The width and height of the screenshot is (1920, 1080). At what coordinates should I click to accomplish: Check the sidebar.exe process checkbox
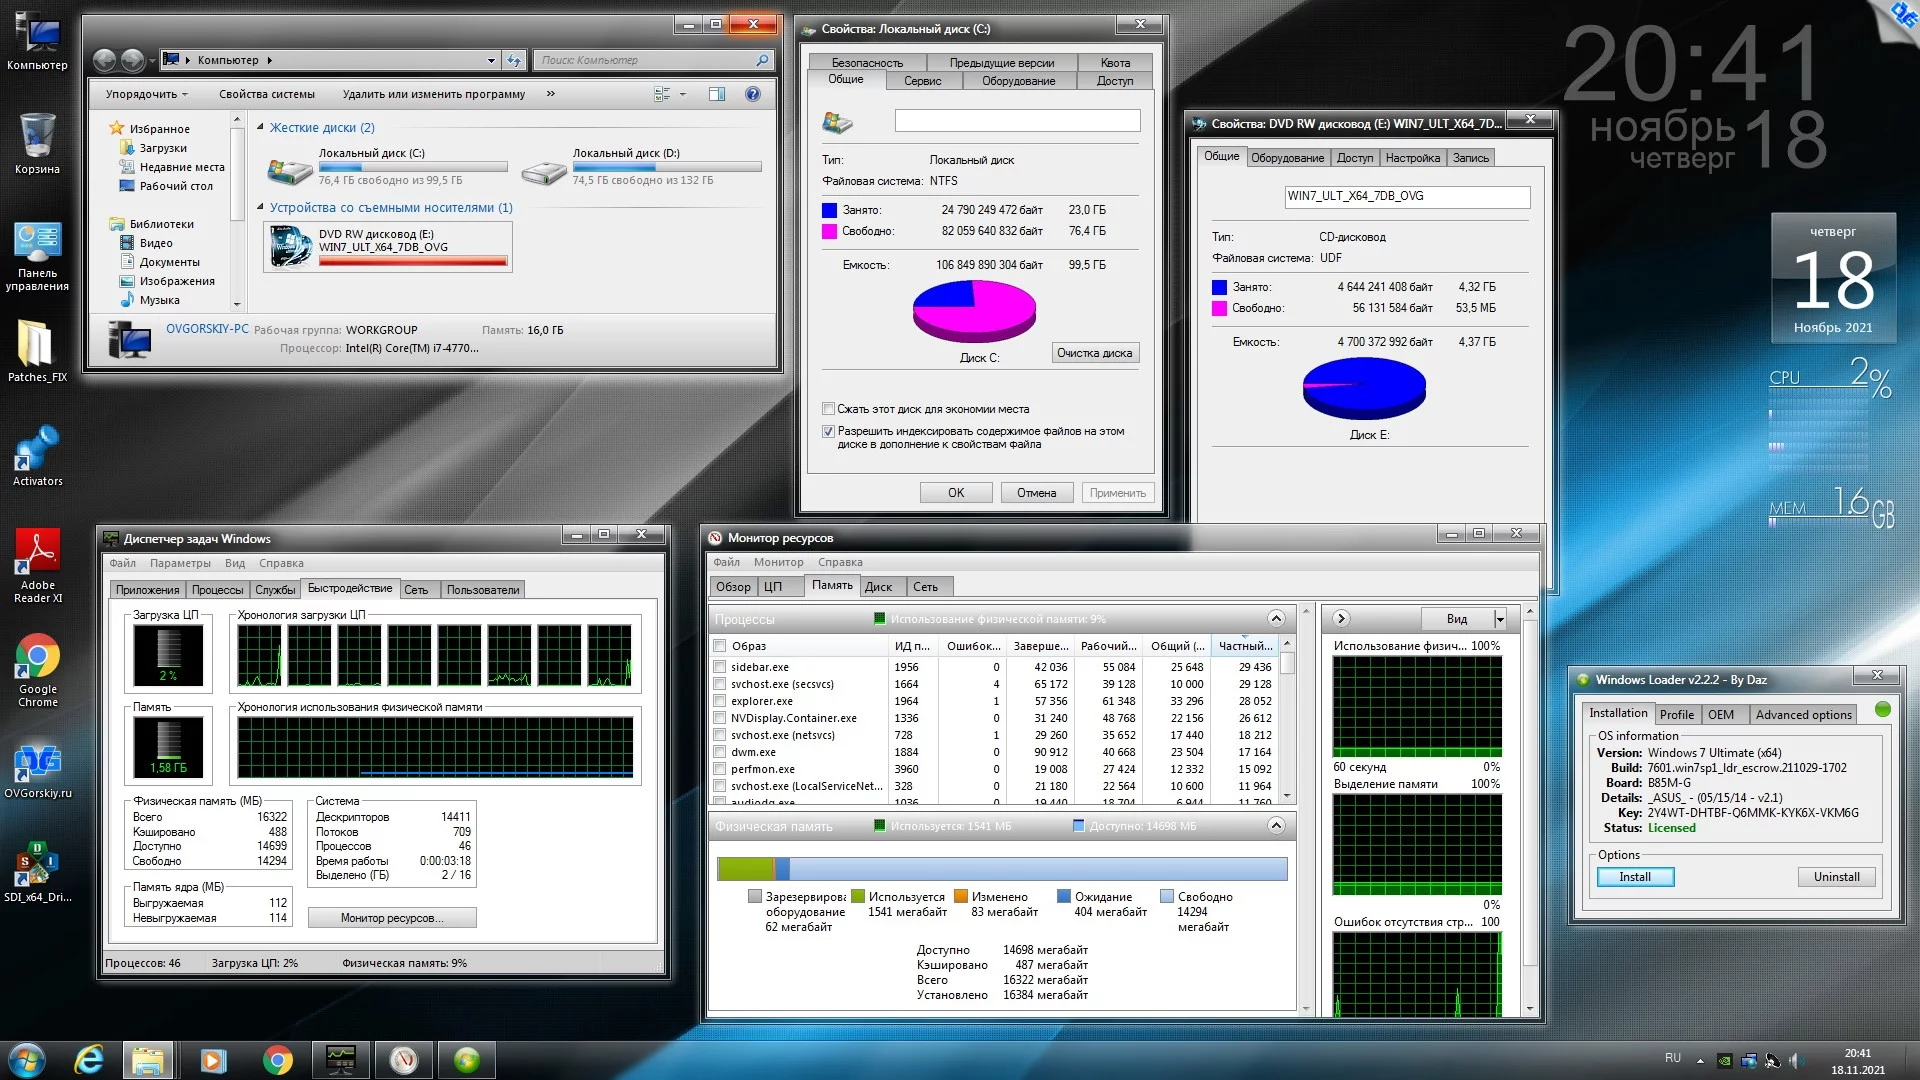tap(719, 667)
